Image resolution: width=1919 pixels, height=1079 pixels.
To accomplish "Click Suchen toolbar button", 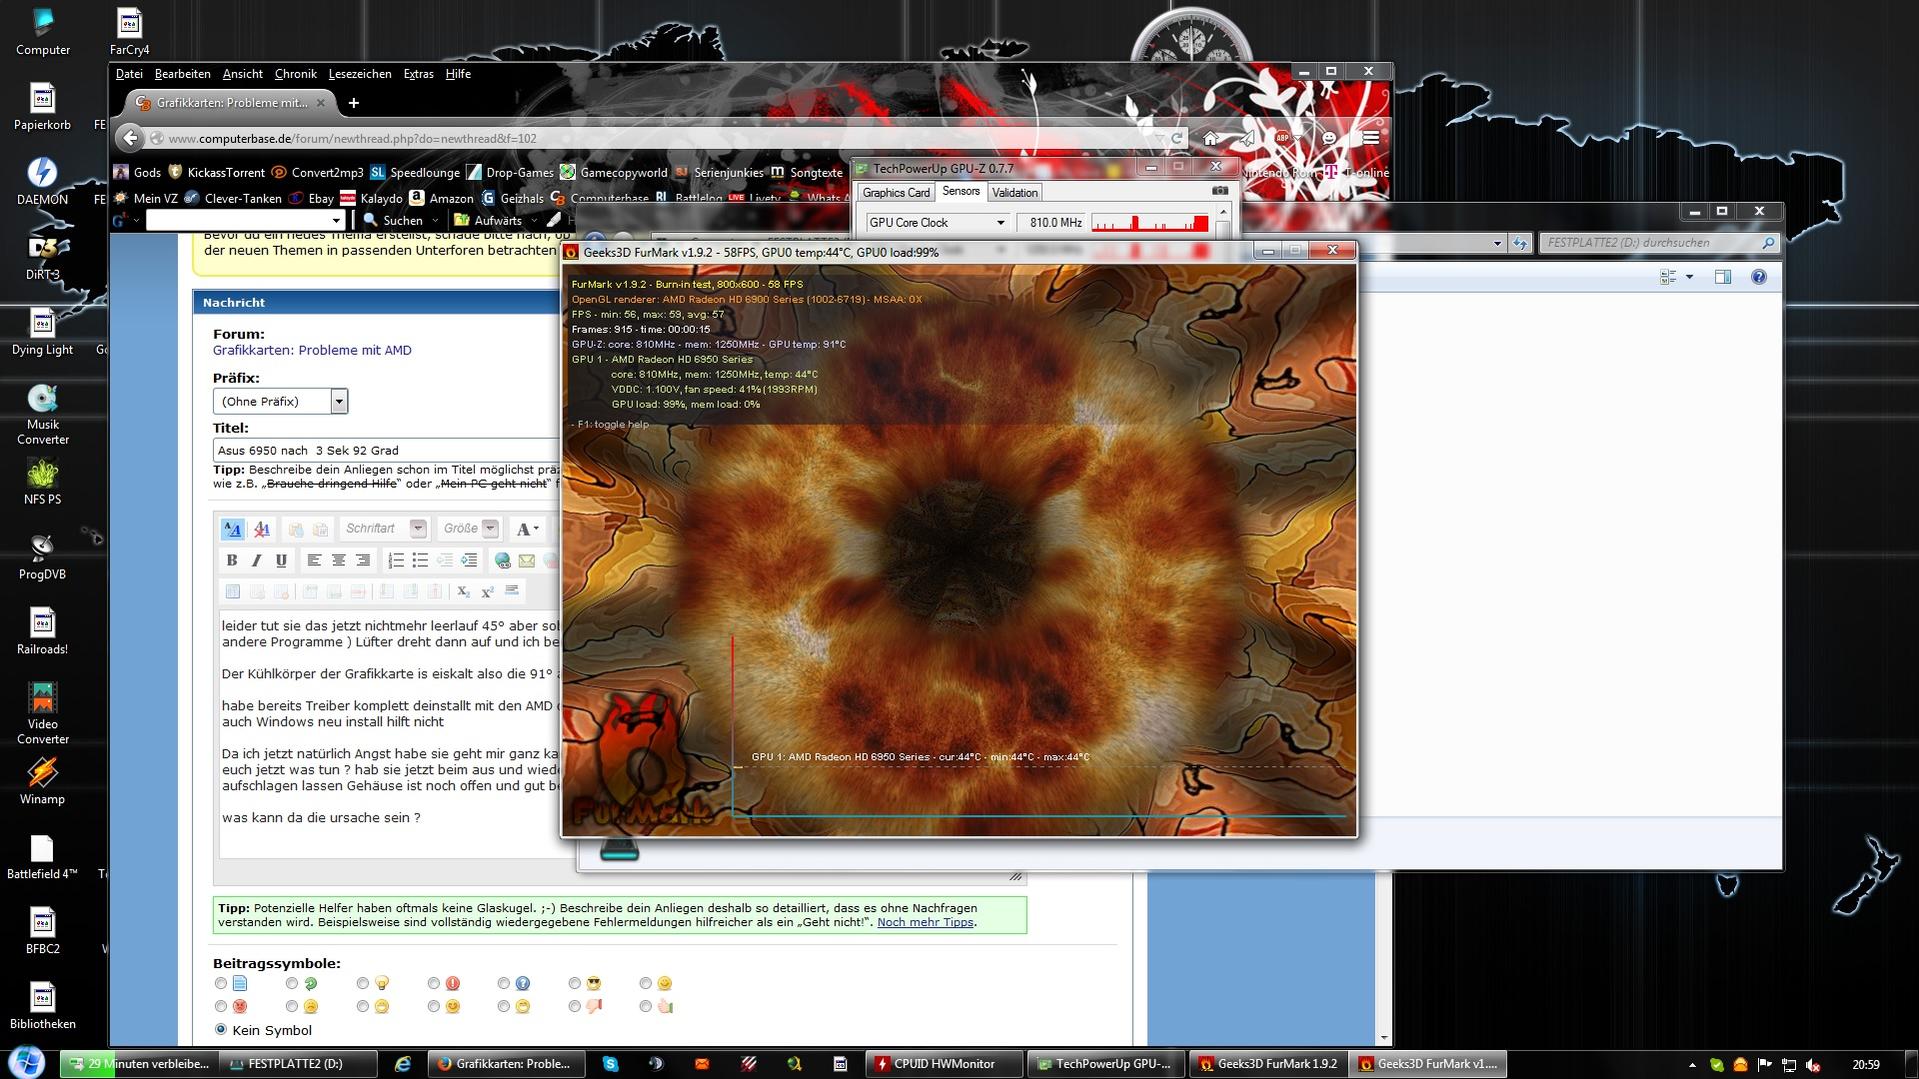I will [394, 221].
